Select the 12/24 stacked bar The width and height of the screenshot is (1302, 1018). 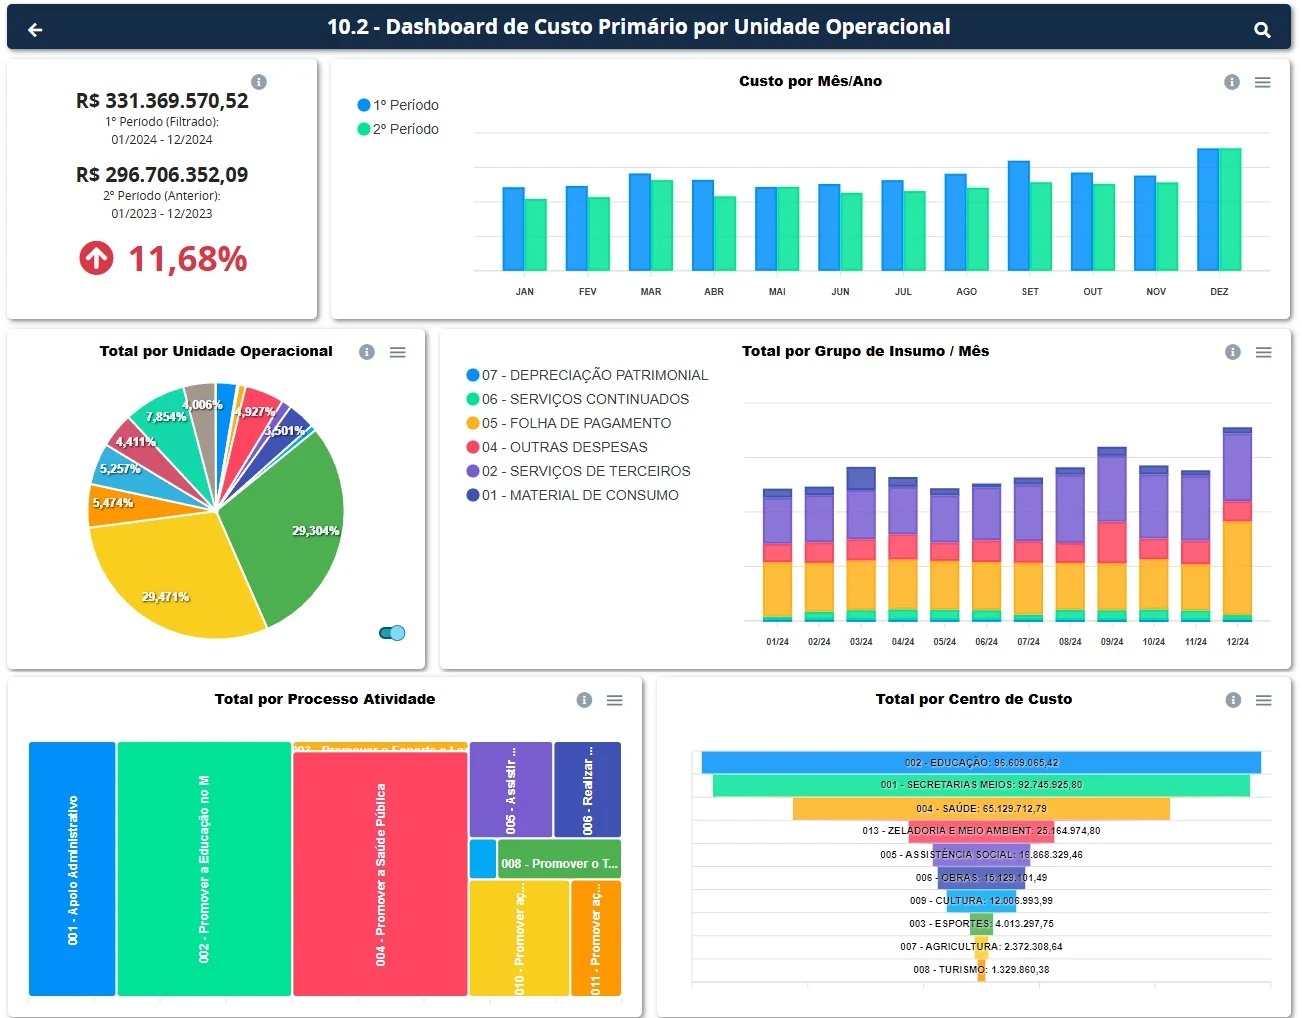click(x=1237, y=525)
